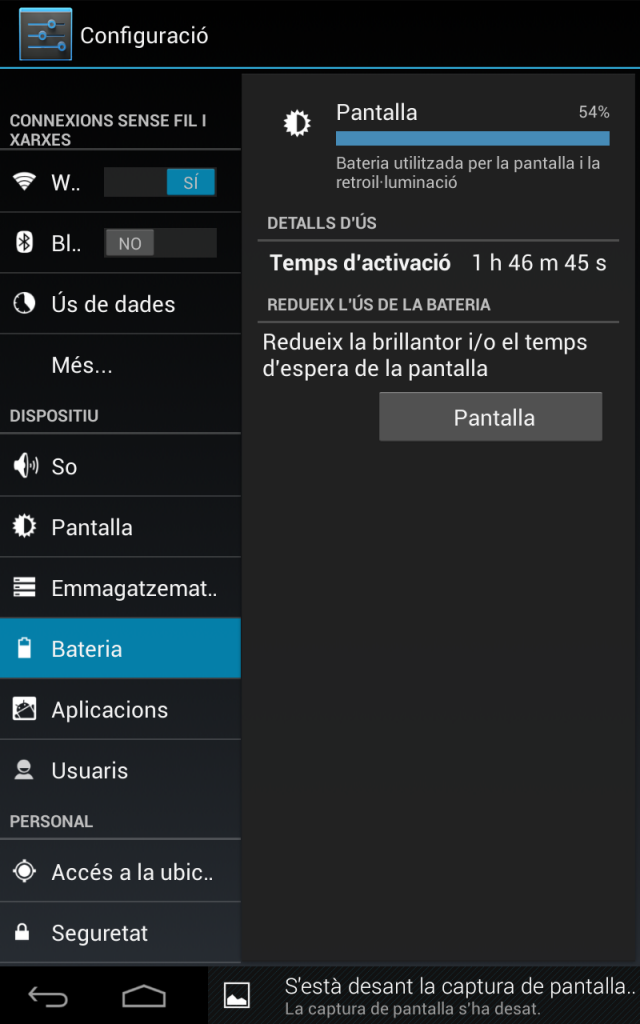
Task: Open the screenshot saved notification
Action: pos(424,995)
